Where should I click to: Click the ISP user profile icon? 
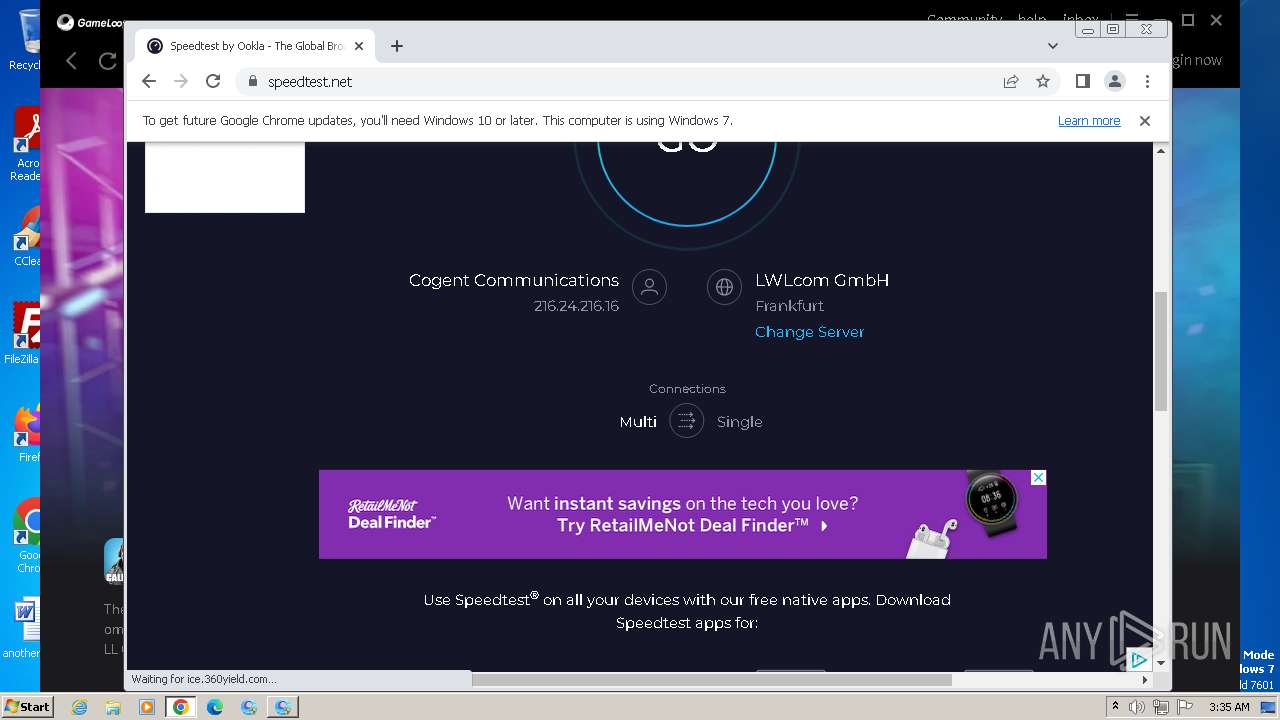(649, 287)
